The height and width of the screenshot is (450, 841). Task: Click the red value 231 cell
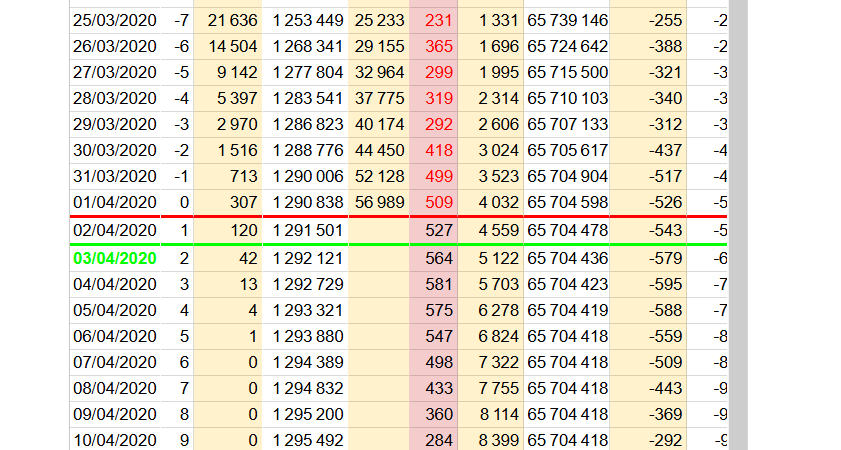(433, 20)
